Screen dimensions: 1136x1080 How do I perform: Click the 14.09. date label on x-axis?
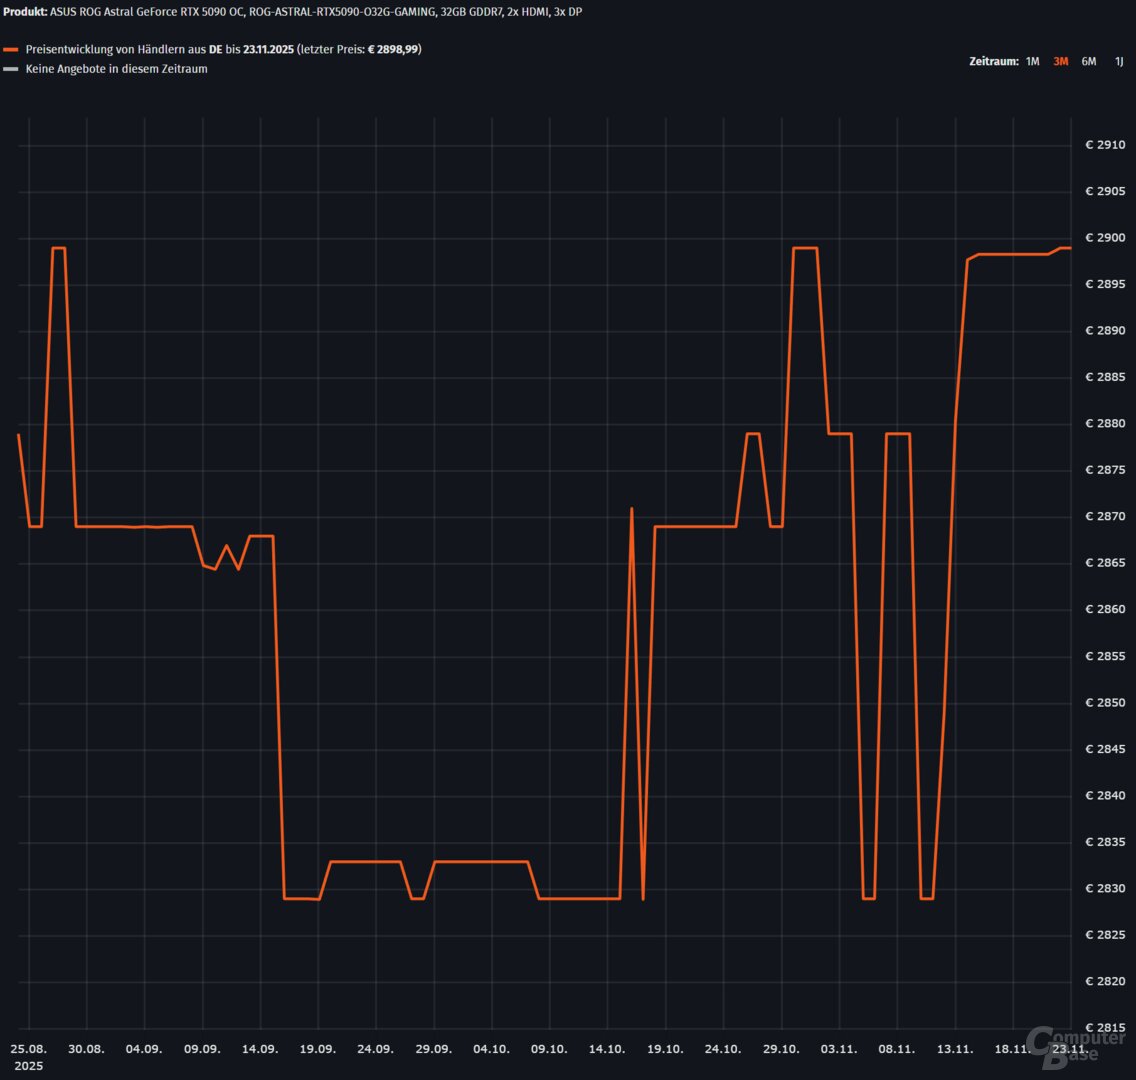tap(260, 1049)
